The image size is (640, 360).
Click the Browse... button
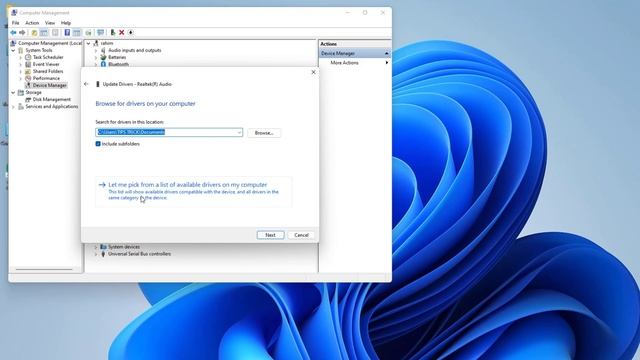click(x=264, y=133)
